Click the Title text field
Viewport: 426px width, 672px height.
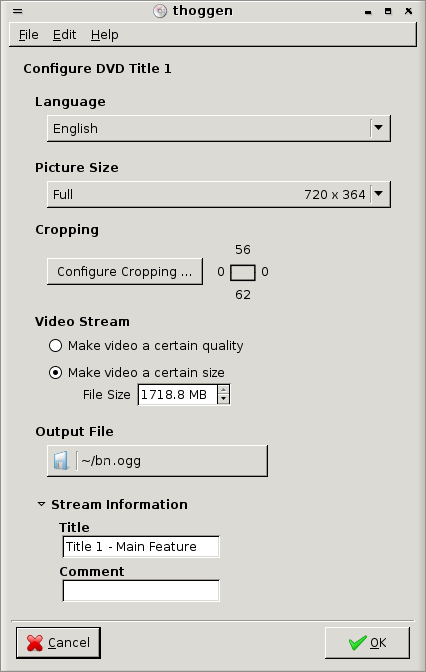141,546
